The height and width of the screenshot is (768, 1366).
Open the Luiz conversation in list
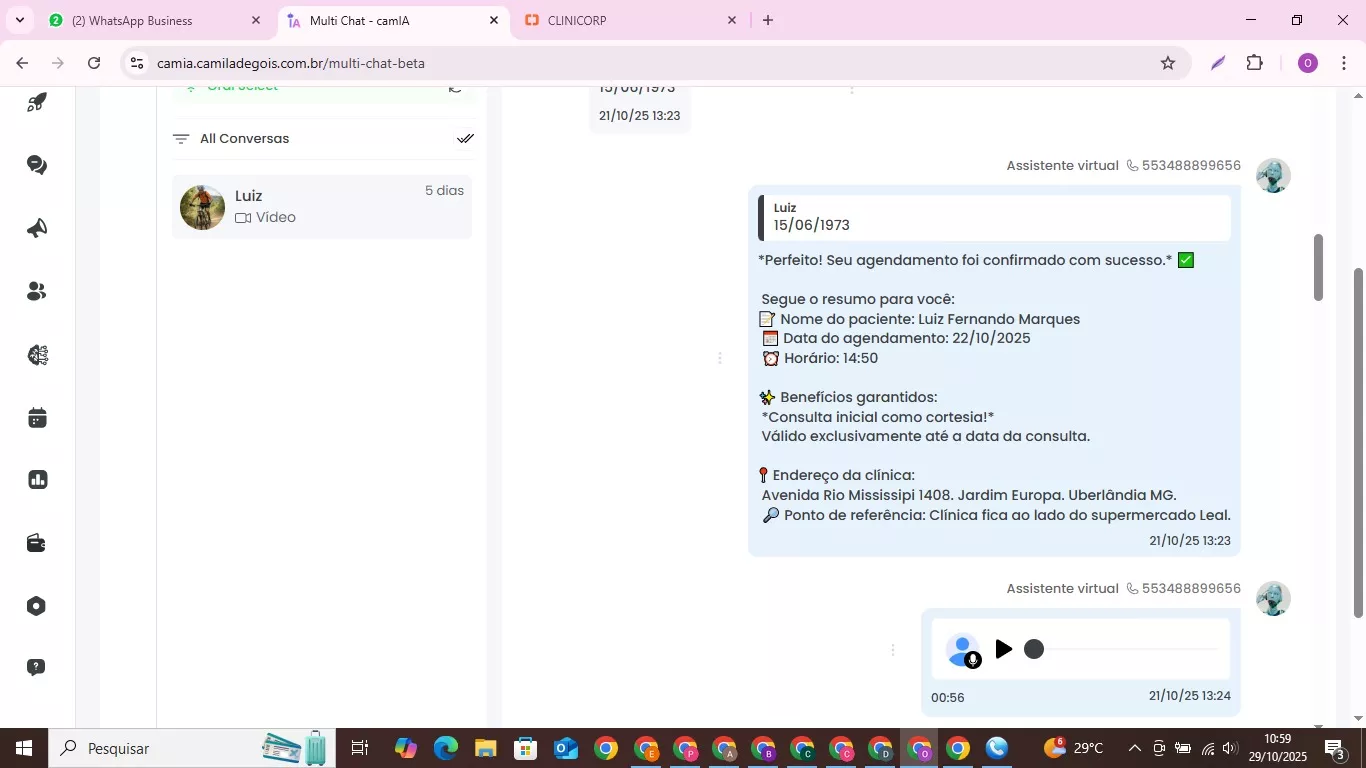(x=321, y=207)
